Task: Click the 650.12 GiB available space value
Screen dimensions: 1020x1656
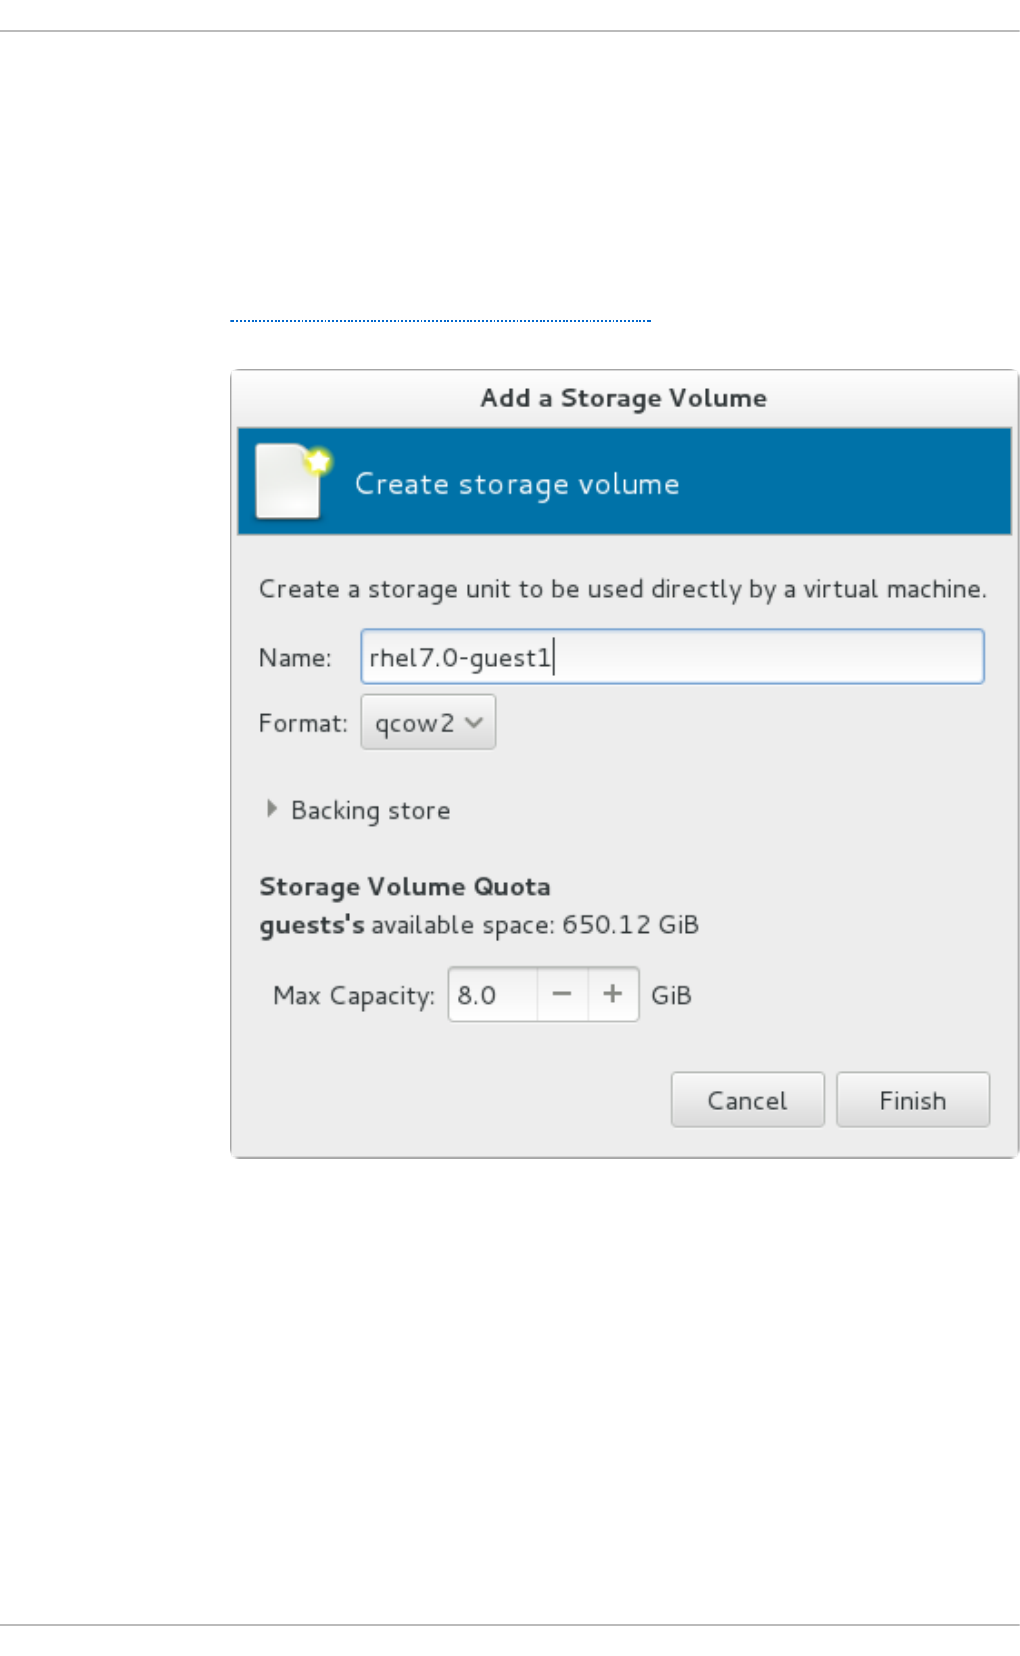Action: (x=630, y=925)
